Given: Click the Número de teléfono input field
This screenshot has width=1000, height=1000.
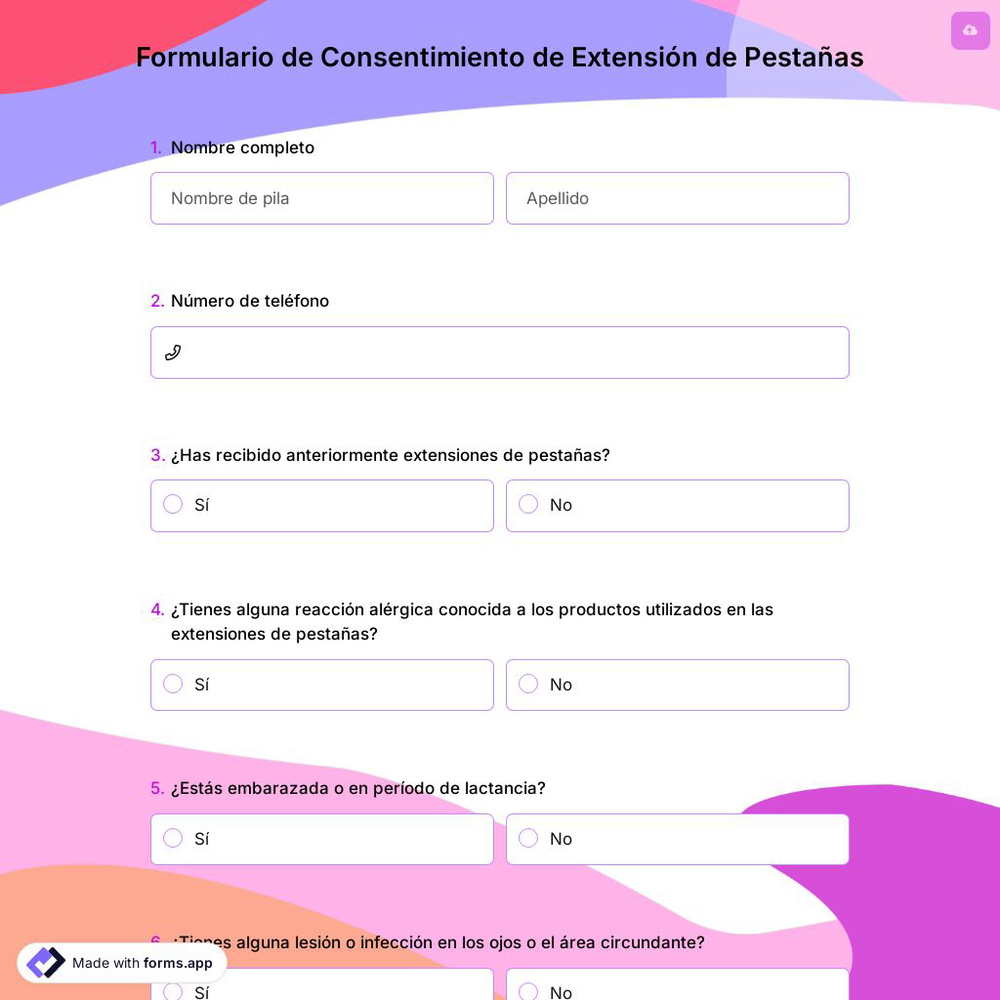Looking at the screenshot, I should tap(500, 352).
